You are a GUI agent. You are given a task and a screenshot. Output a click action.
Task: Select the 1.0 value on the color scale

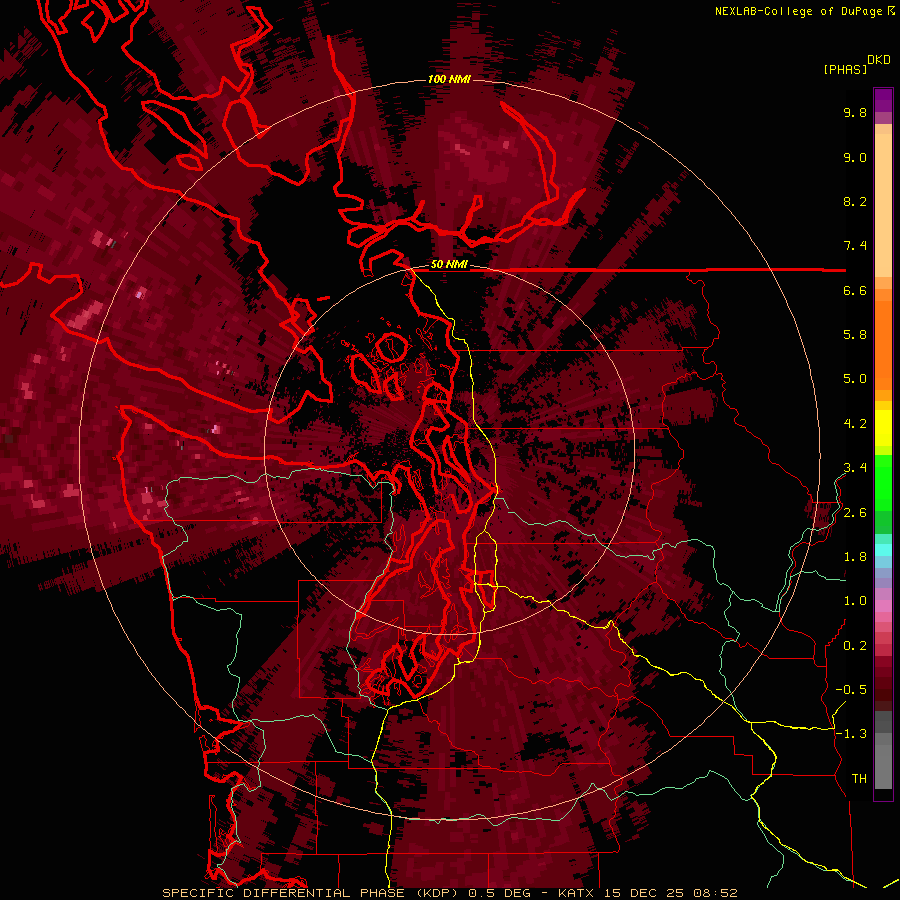[855, 601]
